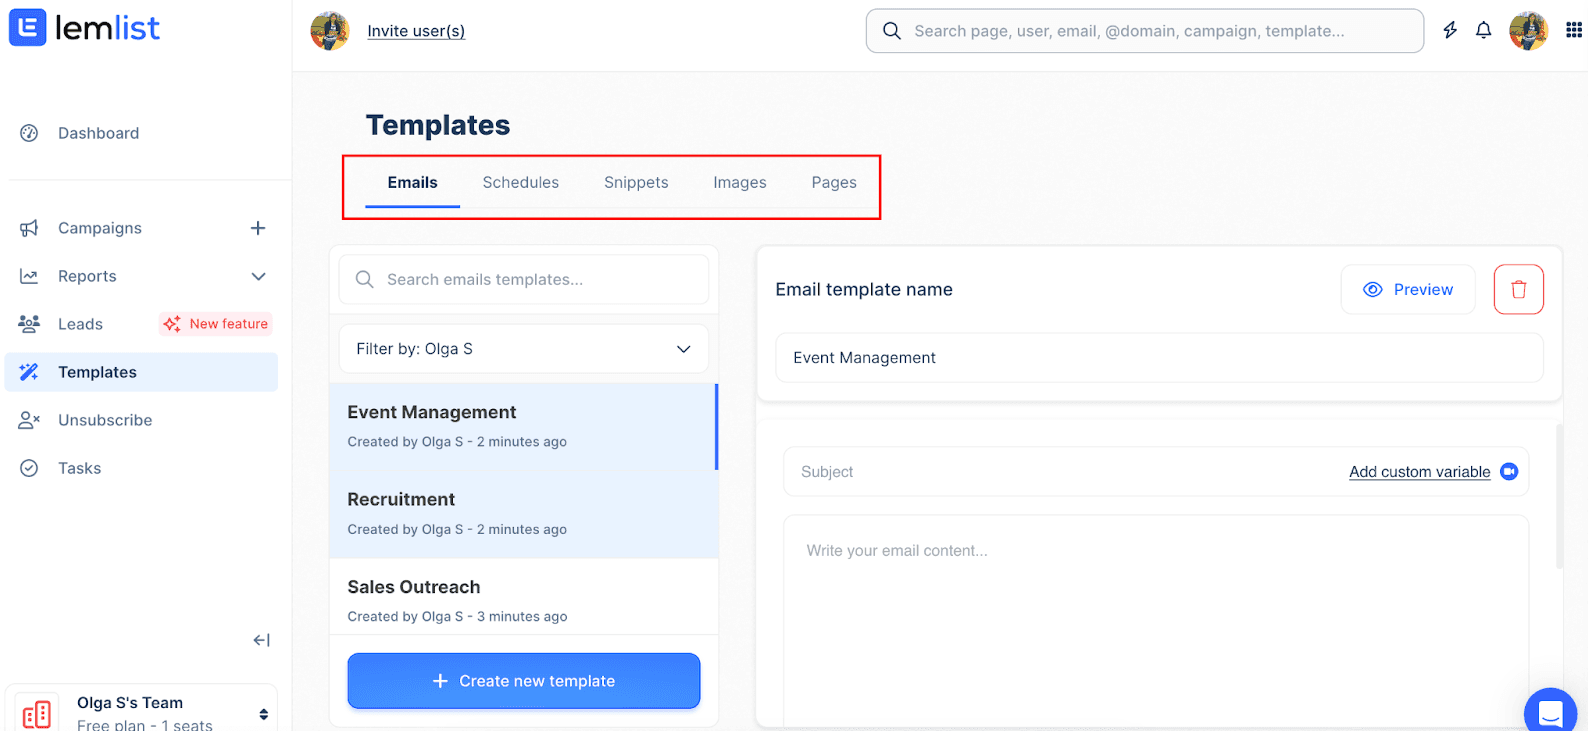Viewport: 1588px width, 731px height.
Task: Open the apps grid menu
Action: 1574,30
